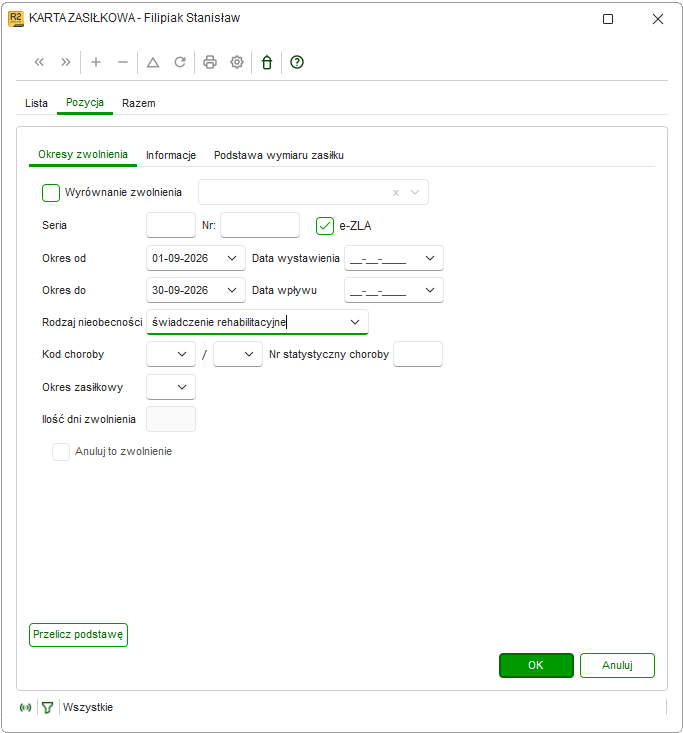Open the Razem tab

click(x=139, y=103)
